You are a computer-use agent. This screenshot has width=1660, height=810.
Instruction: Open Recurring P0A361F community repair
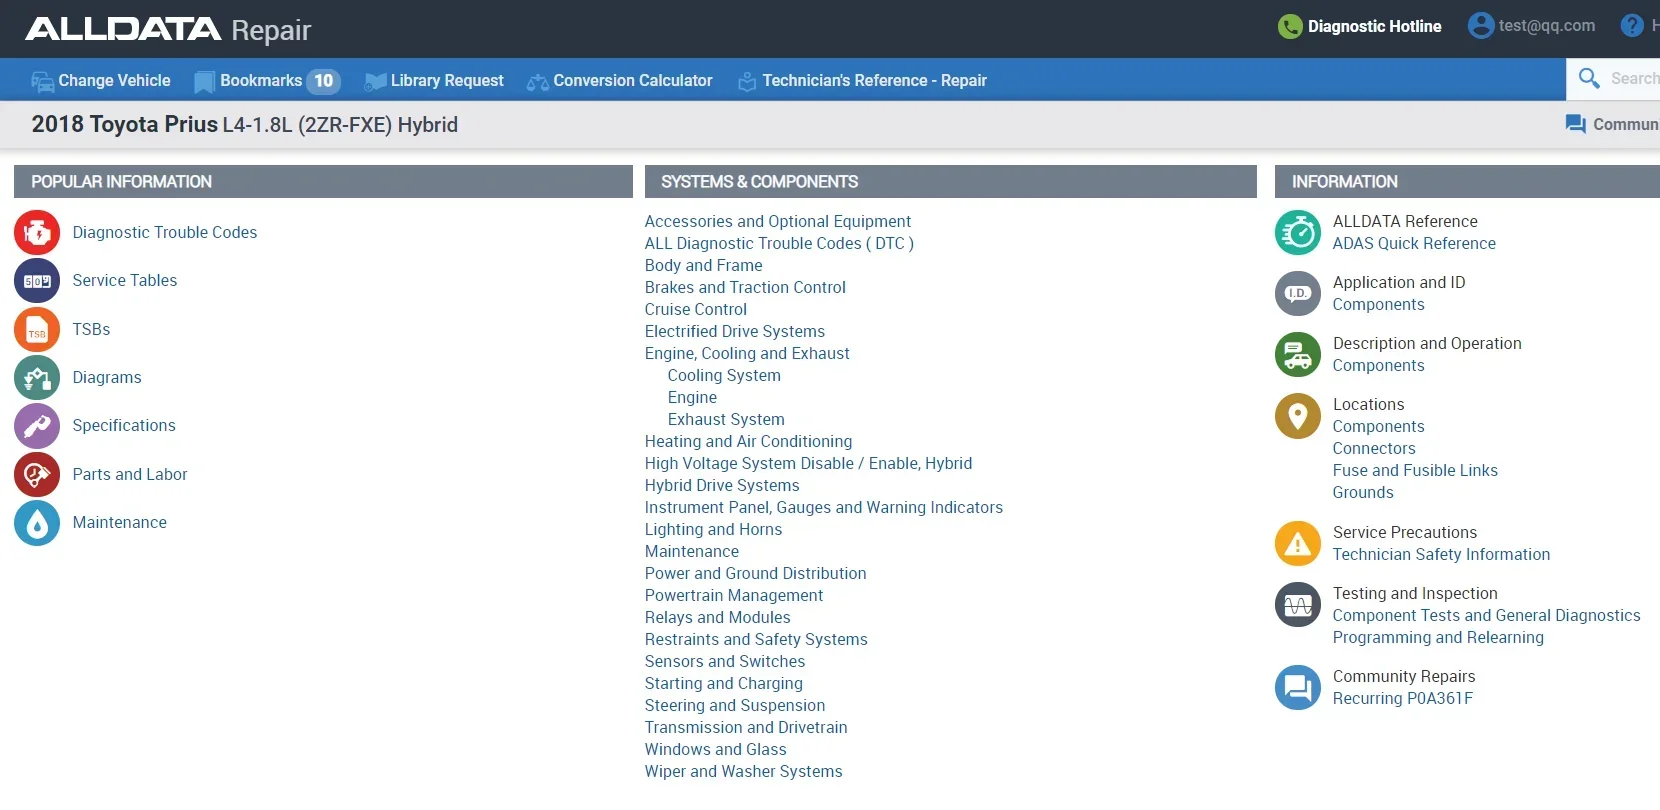point(1402,699)
